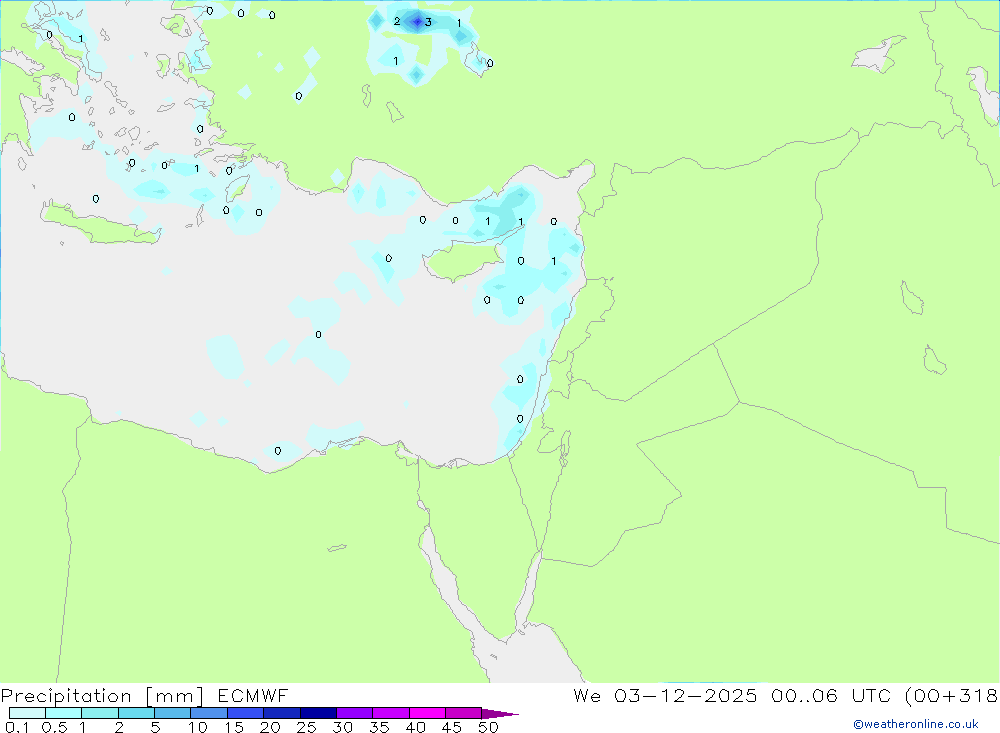Click the 40–45 mm magenta legend swatch
This screenshot has width=1000, height=733.
pos(427,713)
